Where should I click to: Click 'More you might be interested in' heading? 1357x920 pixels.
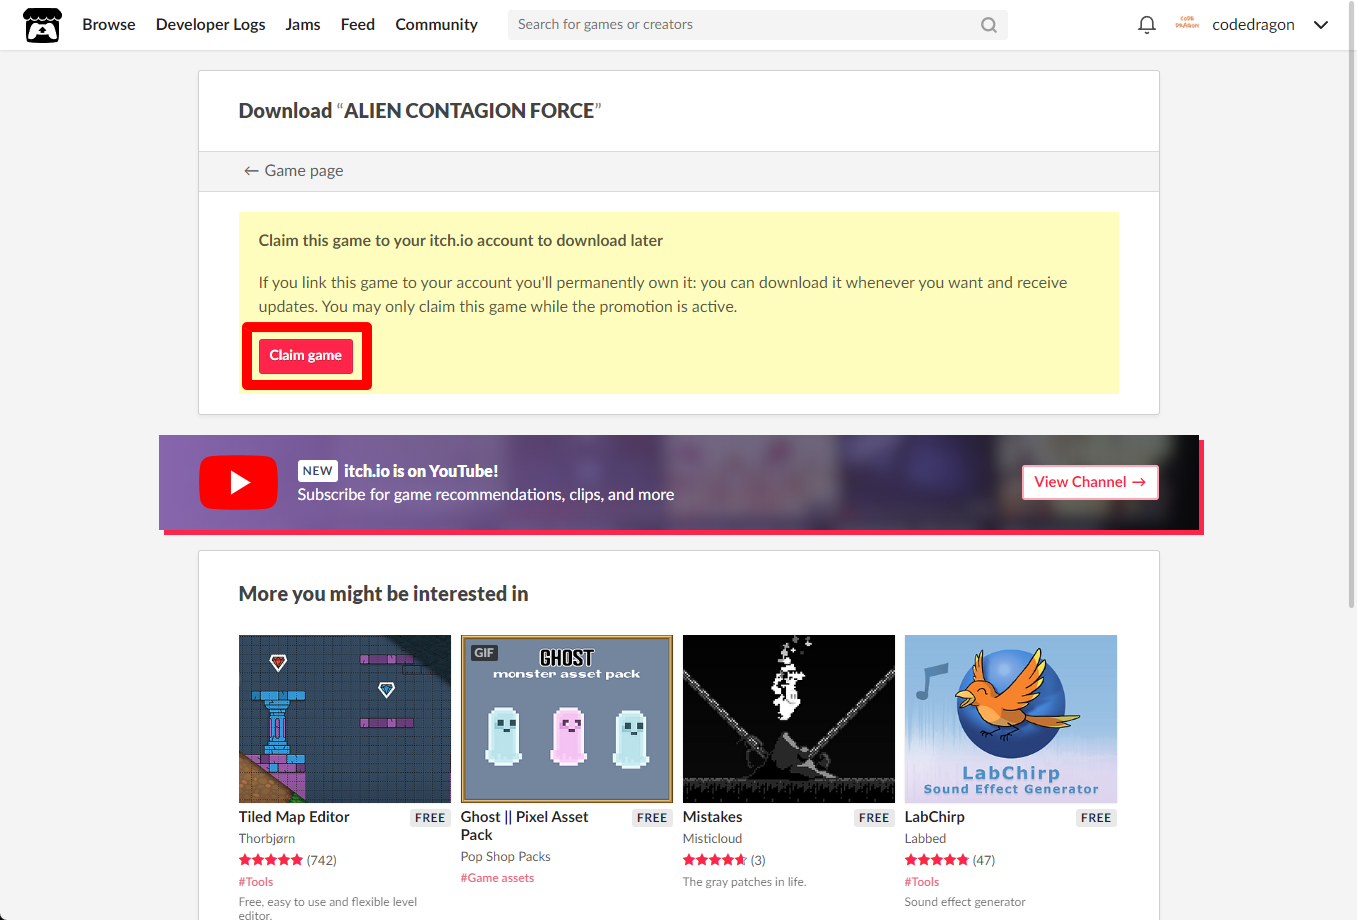tap(384, 594)
